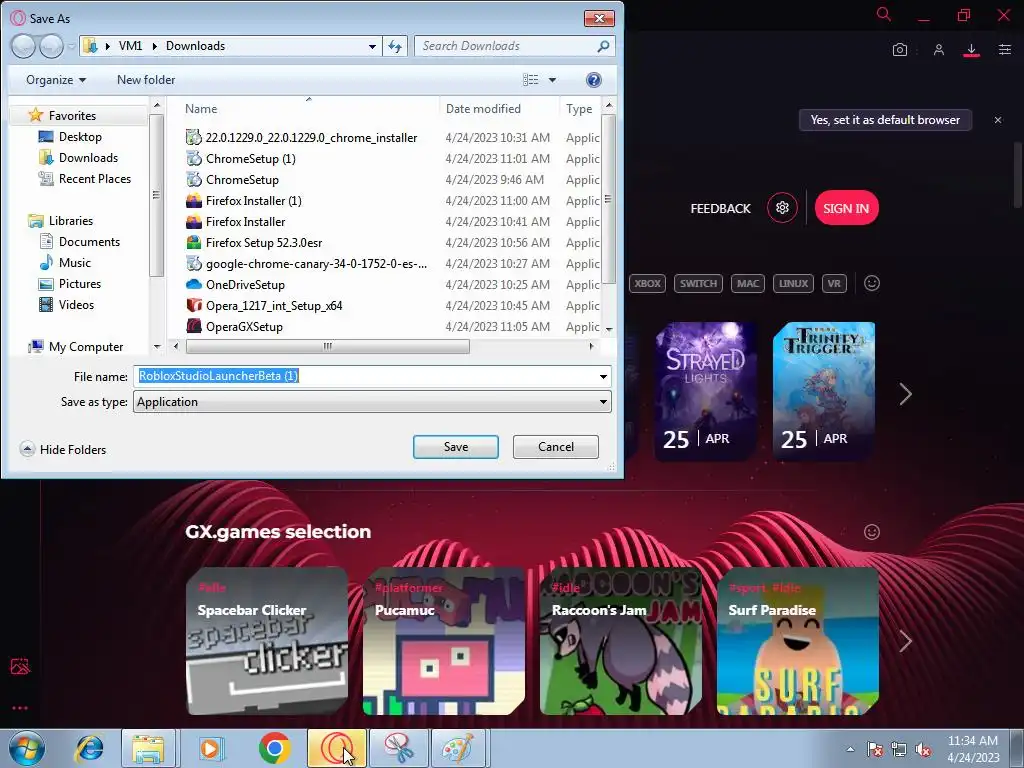
Task: Collapse folders with Hide Folders
Action: [63, 449]
